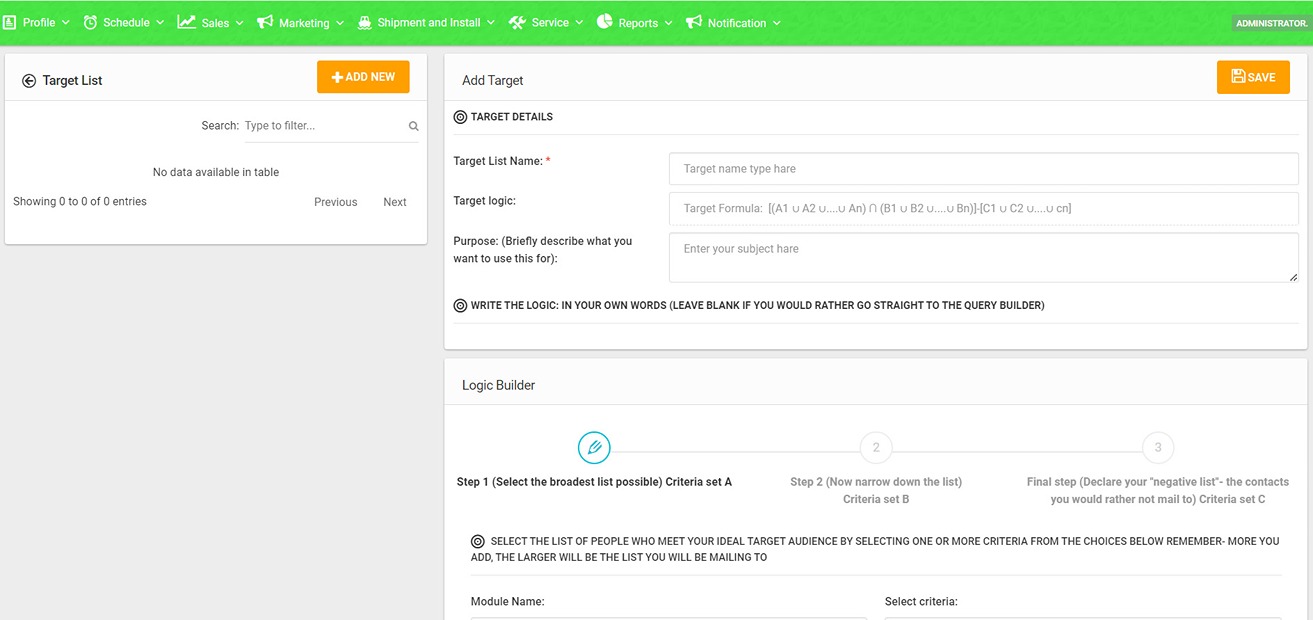Click the Notification megaphone icon
This screenshot has height=620, width=1313.
[x=694, y=22]
